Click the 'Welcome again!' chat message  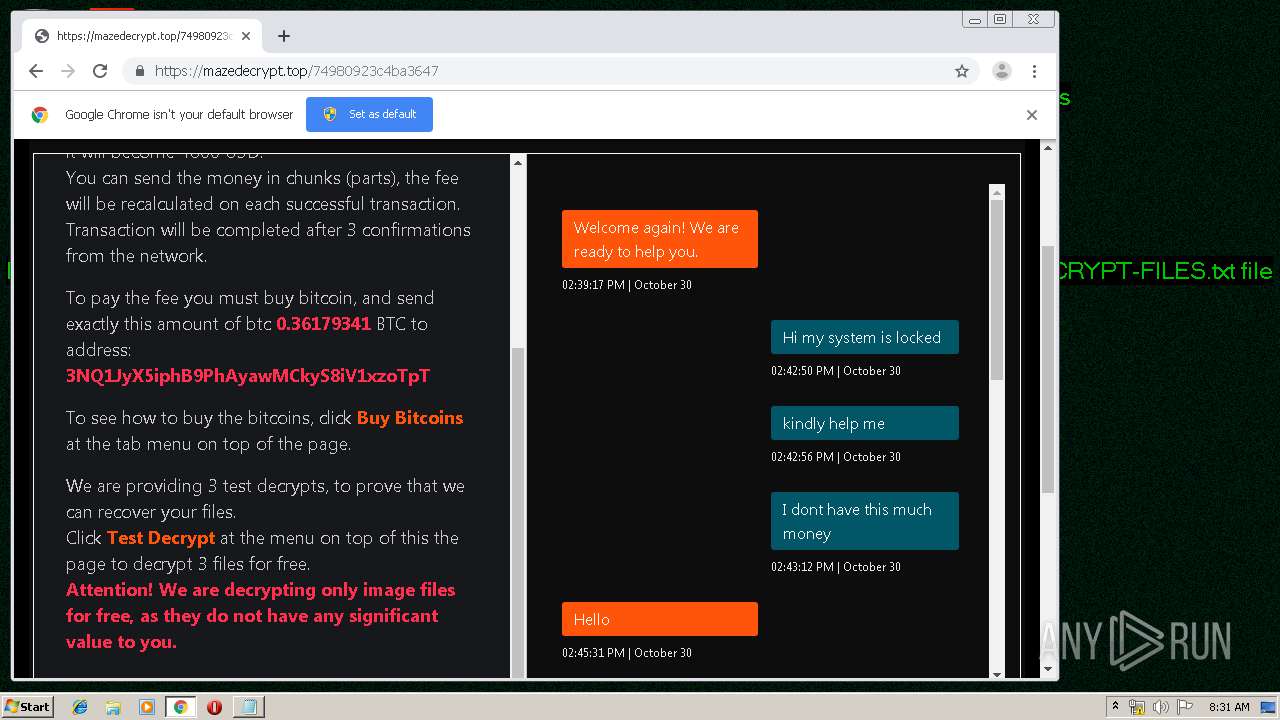(x=660, y=239)
